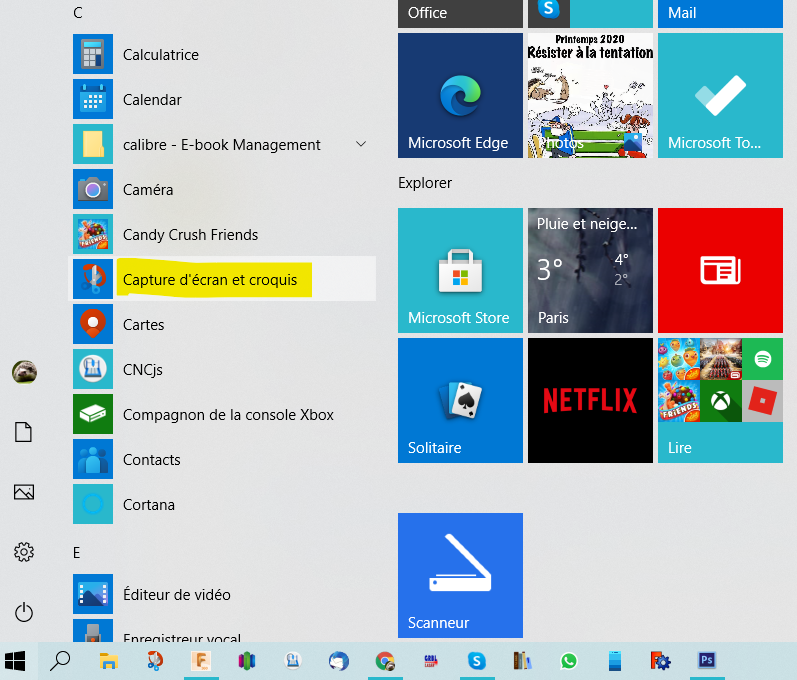Viewport: 797px width, 680px height.
Task: Open Spotify in the Lire tile
Action: [x=762, y=359]
